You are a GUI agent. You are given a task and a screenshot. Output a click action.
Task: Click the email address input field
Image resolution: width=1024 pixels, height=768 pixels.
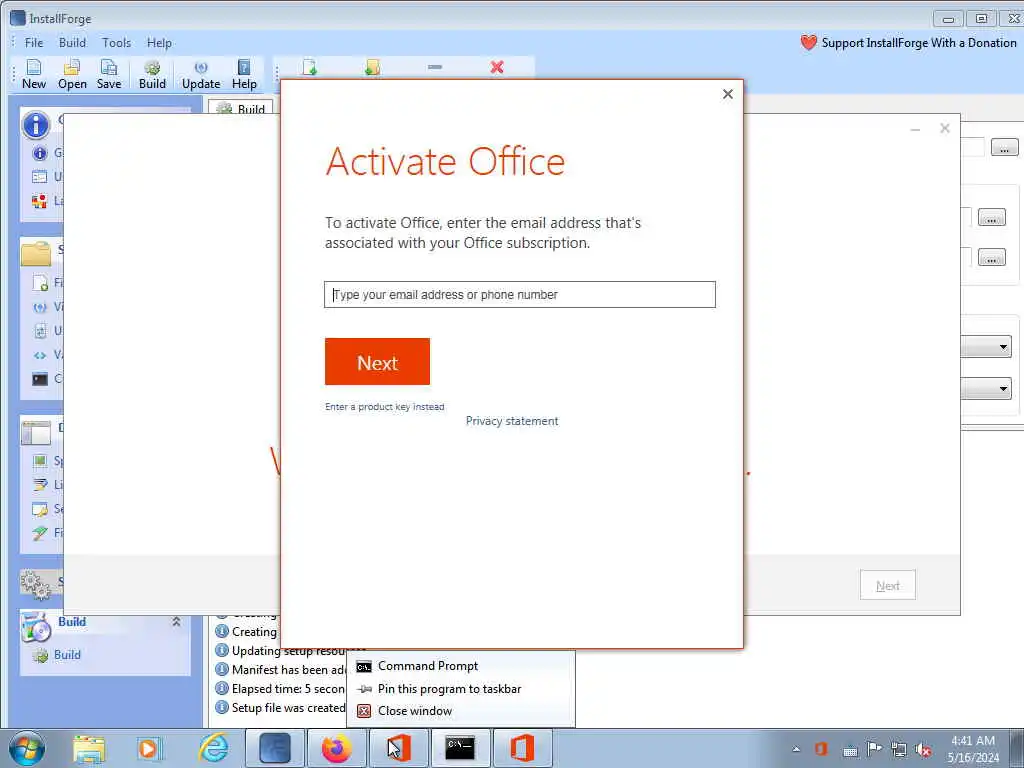pyautogui.click(x=520, y=295)
